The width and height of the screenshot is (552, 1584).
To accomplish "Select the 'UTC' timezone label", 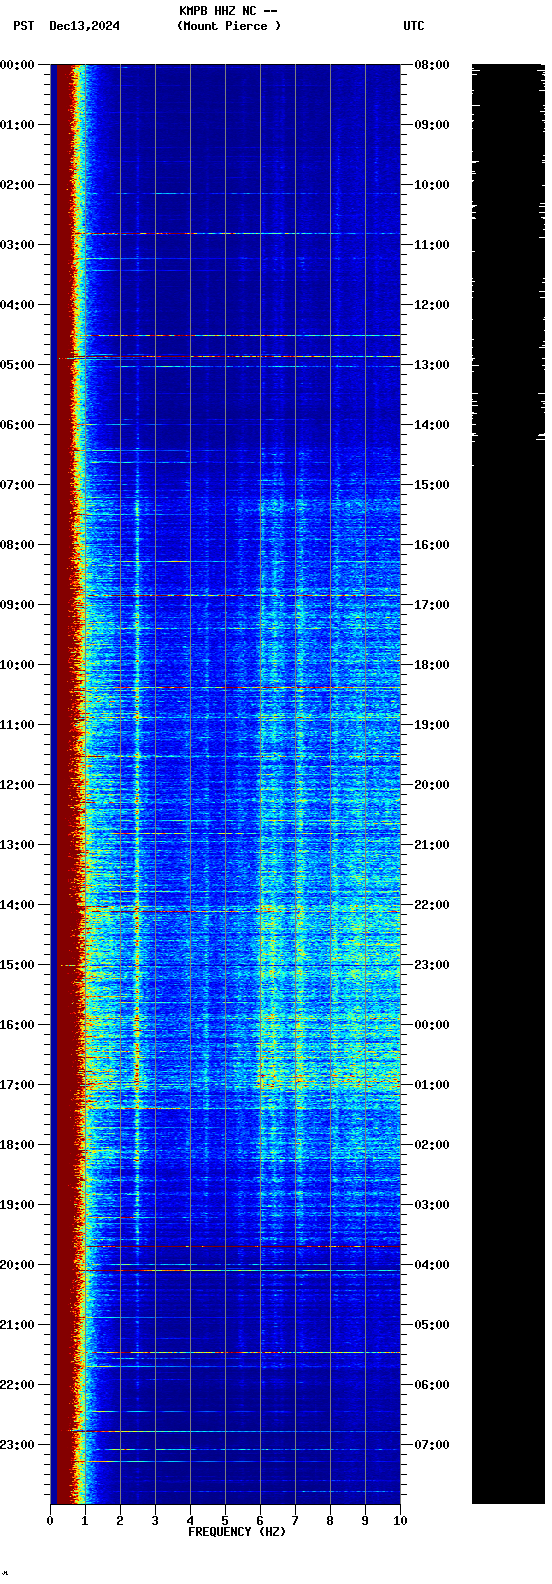I will (x=414, y=26).
